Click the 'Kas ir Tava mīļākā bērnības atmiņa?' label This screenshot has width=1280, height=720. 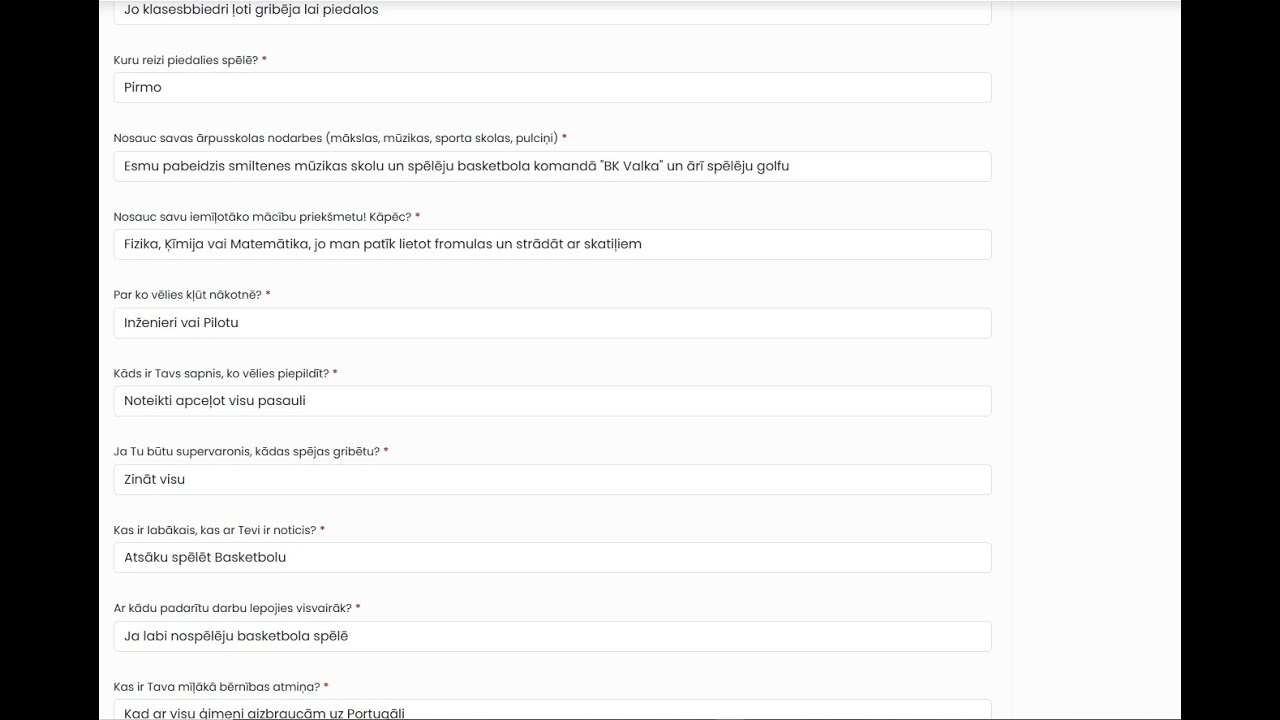tap(216, 687)
